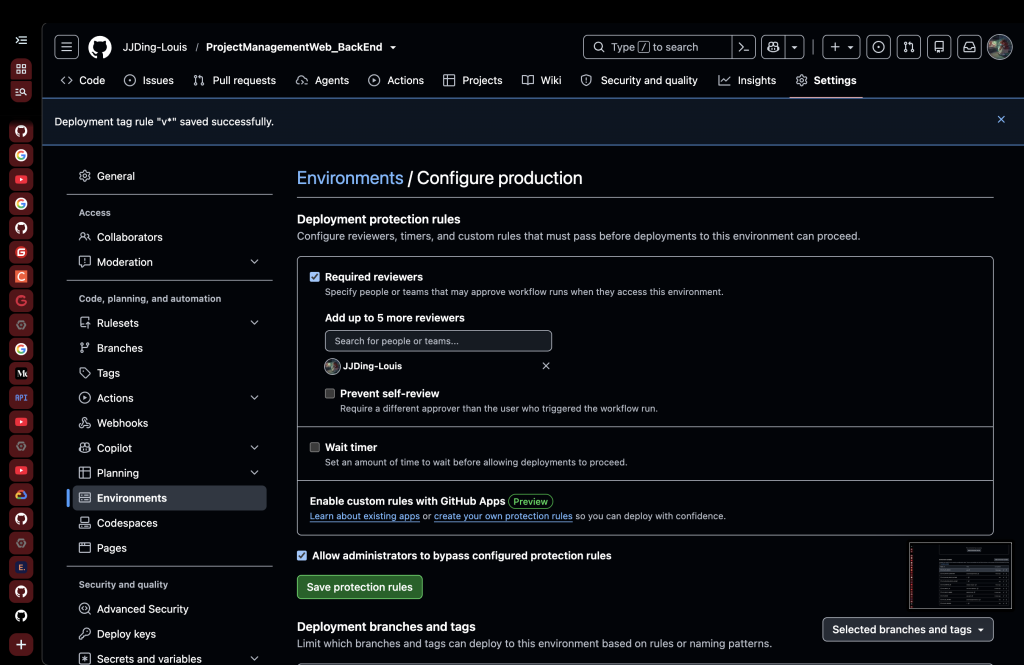The width and height of the screenshot is (1024, 665).
Task: Enable the Wait timer checkbox
Action: [x=315, y=447]
